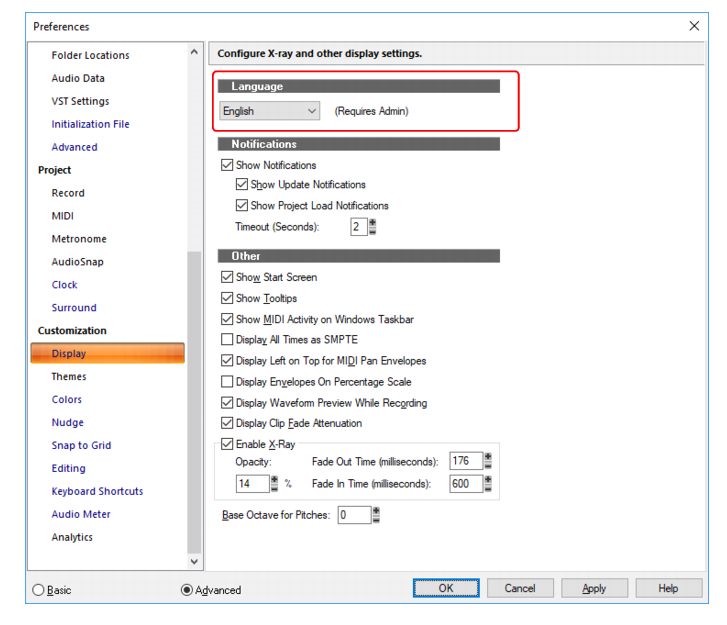This screenshot has height=625, width=727.
Task: Click the Apply button
Action: point(594,588)
